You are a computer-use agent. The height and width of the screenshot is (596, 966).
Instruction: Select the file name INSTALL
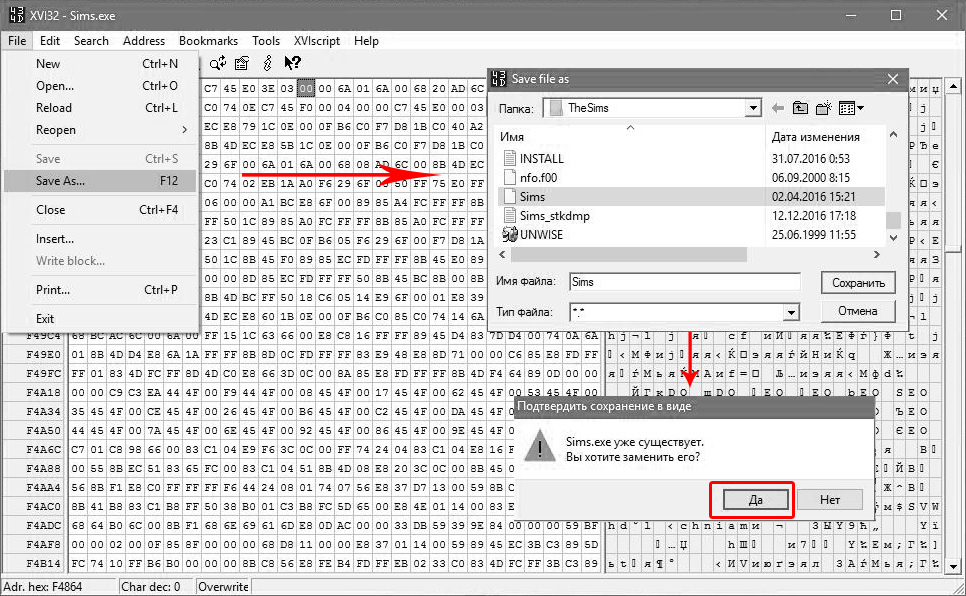(x=542, y=158)
